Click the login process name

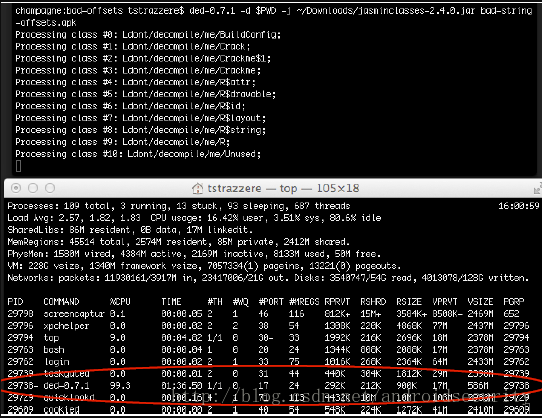tap(56, 362)
